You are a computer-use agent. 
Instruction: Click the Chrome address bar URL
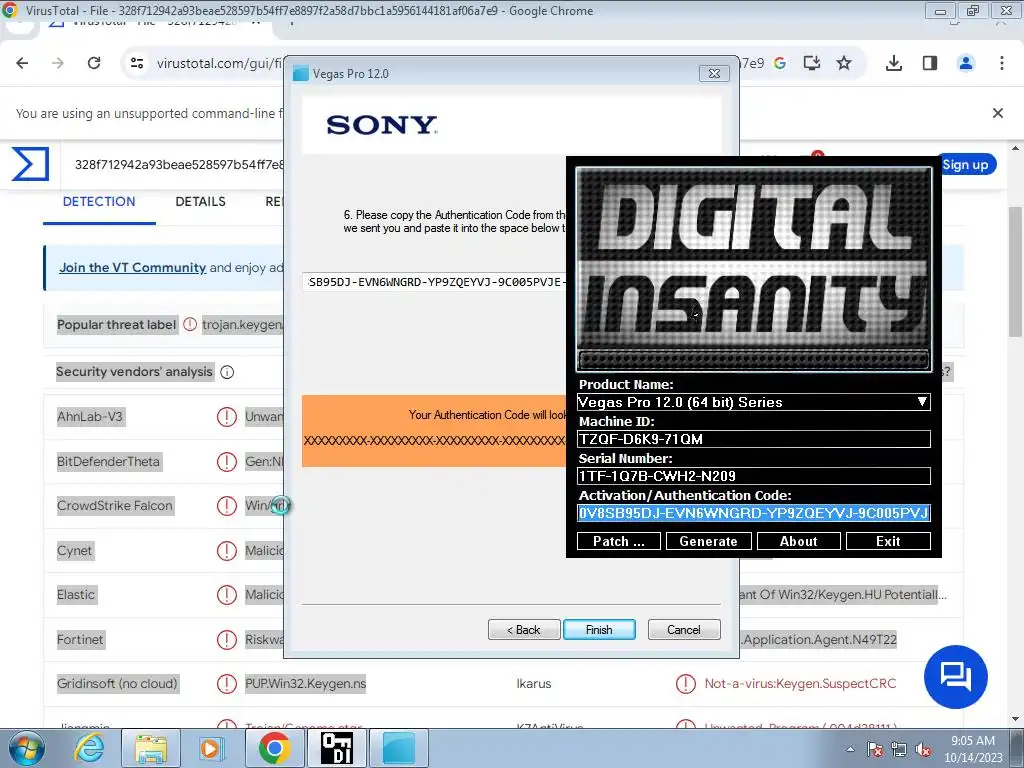(x=219, y=63)
